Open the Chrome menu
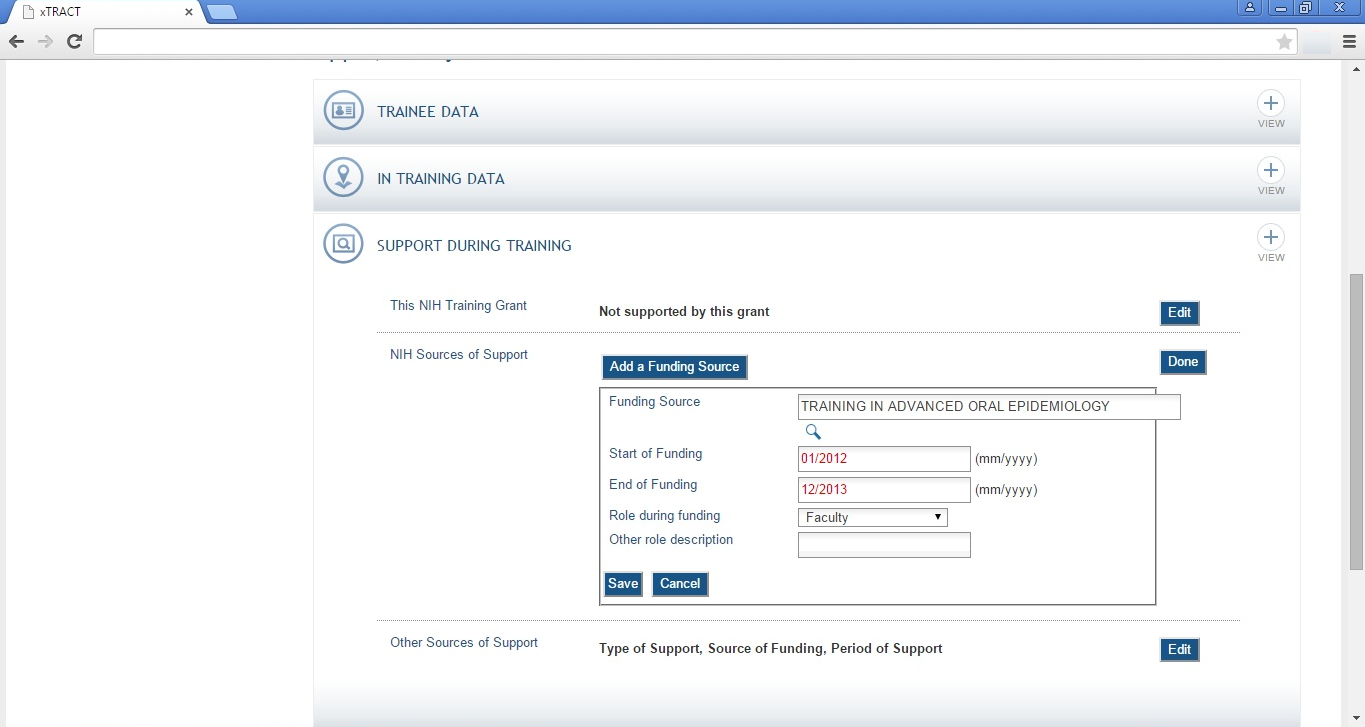The height and width of the screenshot is (727, 1365). point(1349,42)
